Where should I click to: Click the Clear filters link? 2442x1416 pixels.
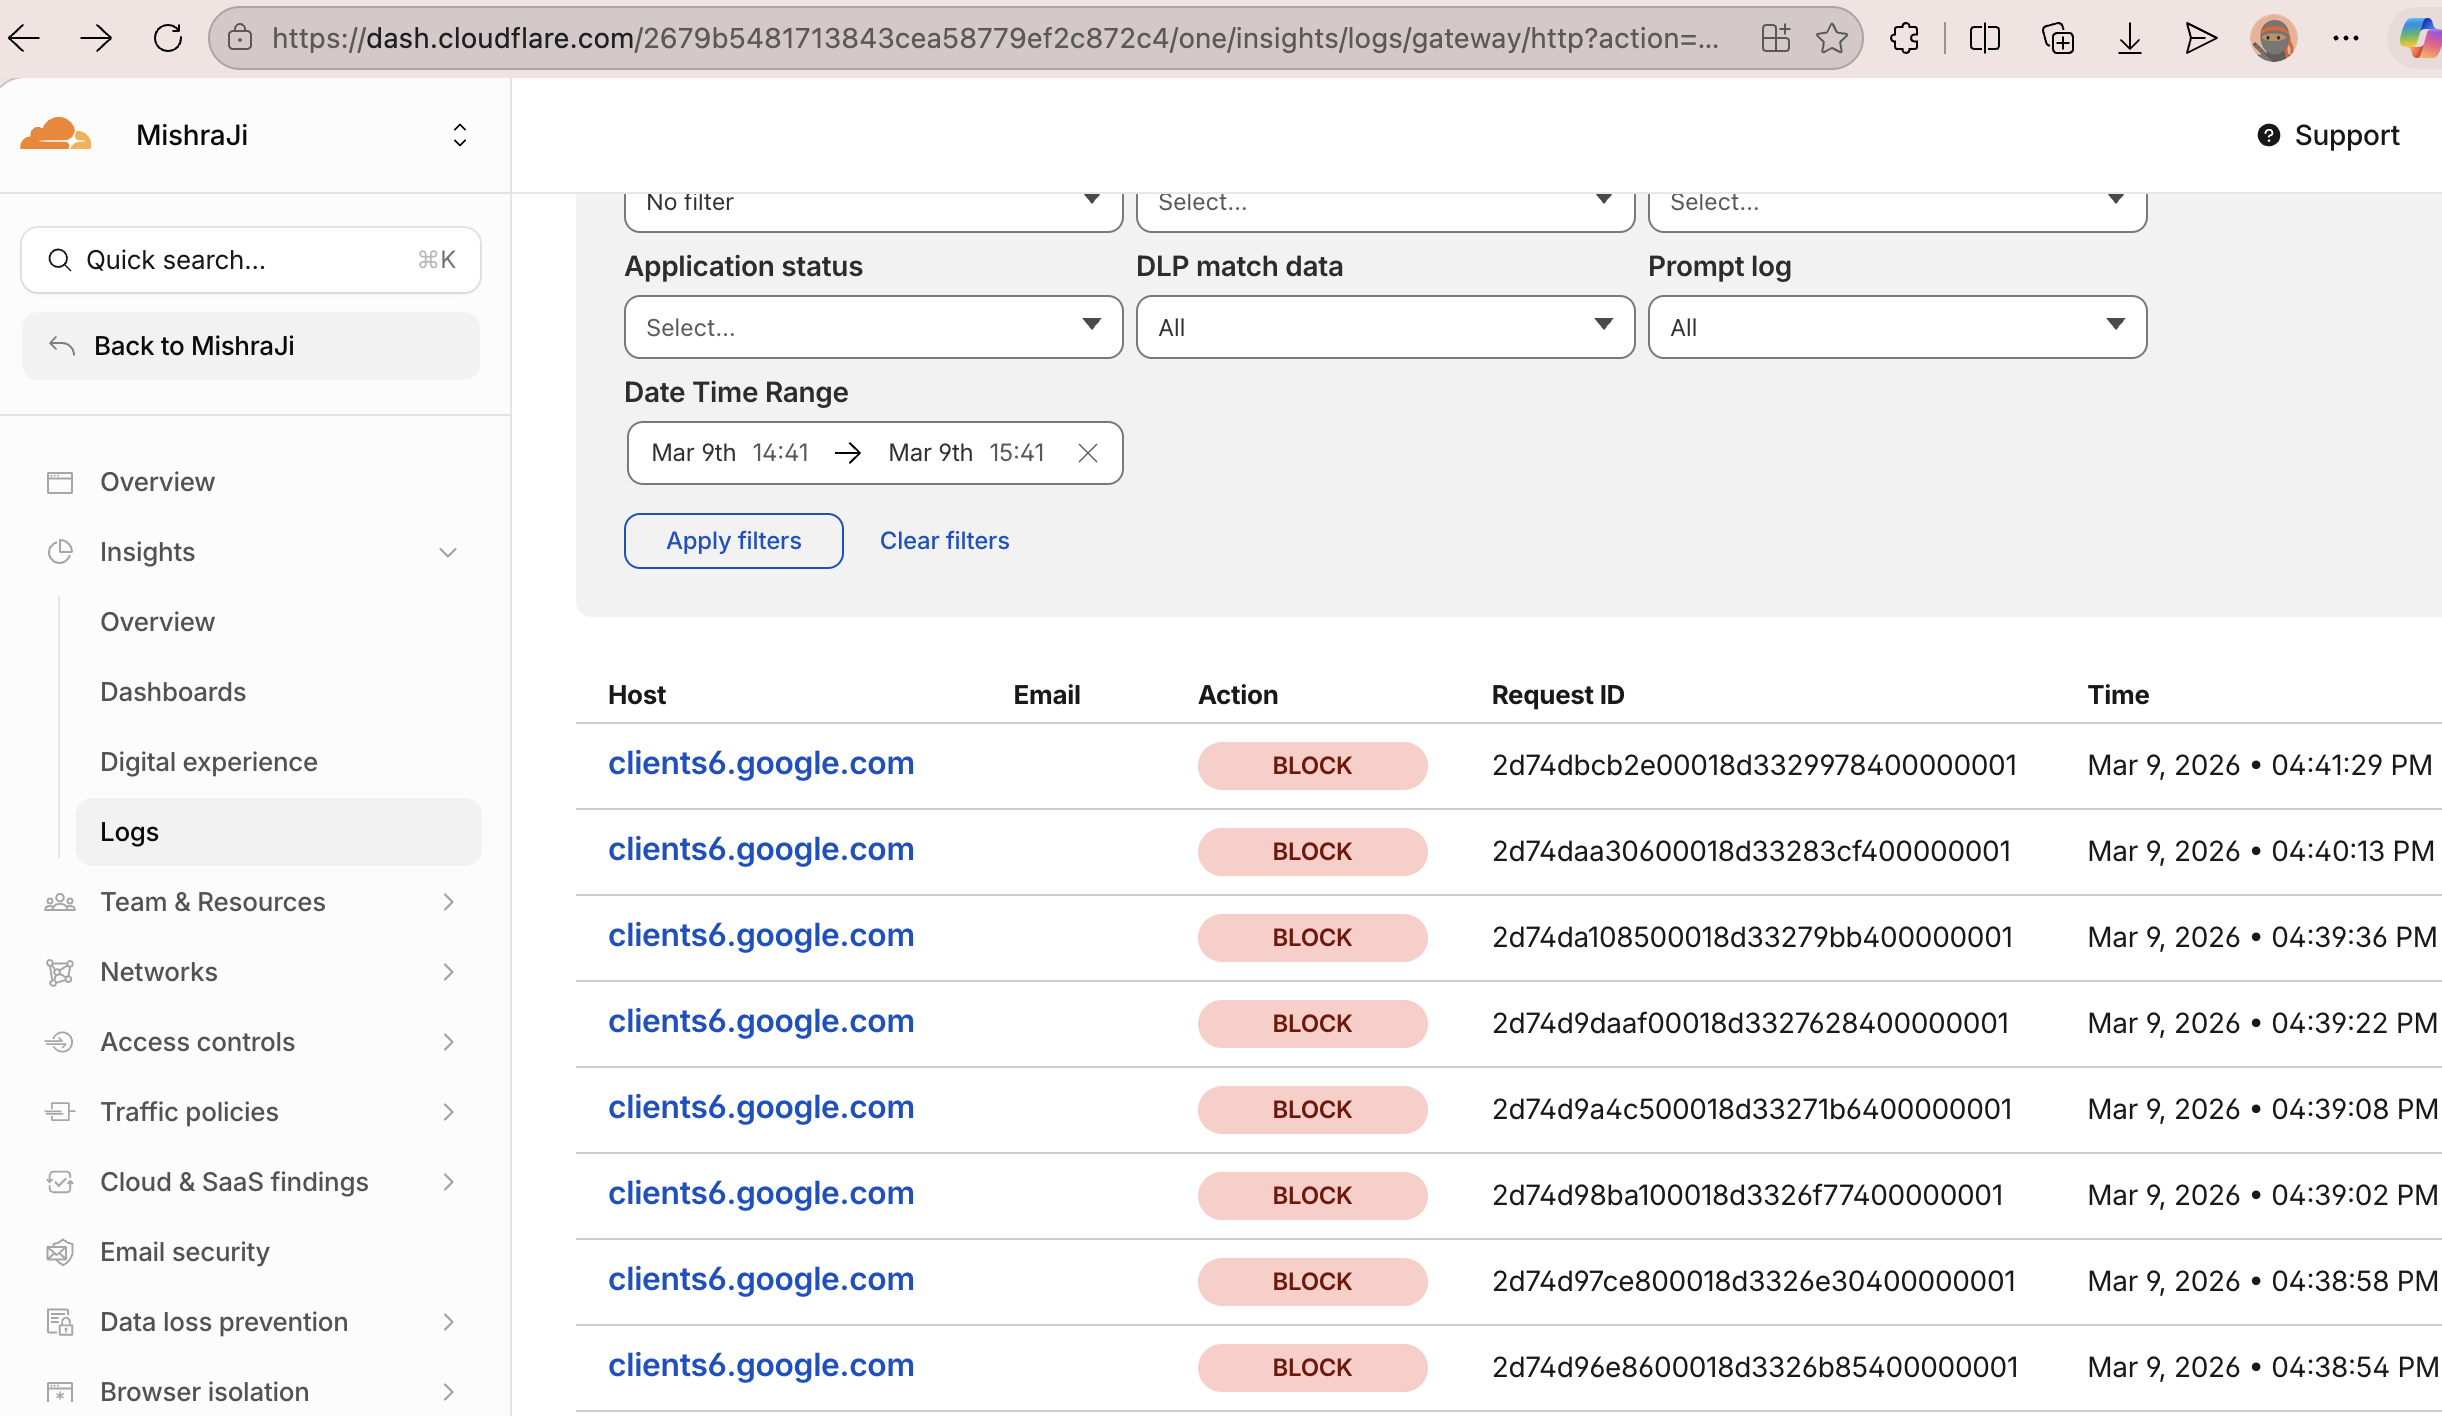[x=943, y=540]
